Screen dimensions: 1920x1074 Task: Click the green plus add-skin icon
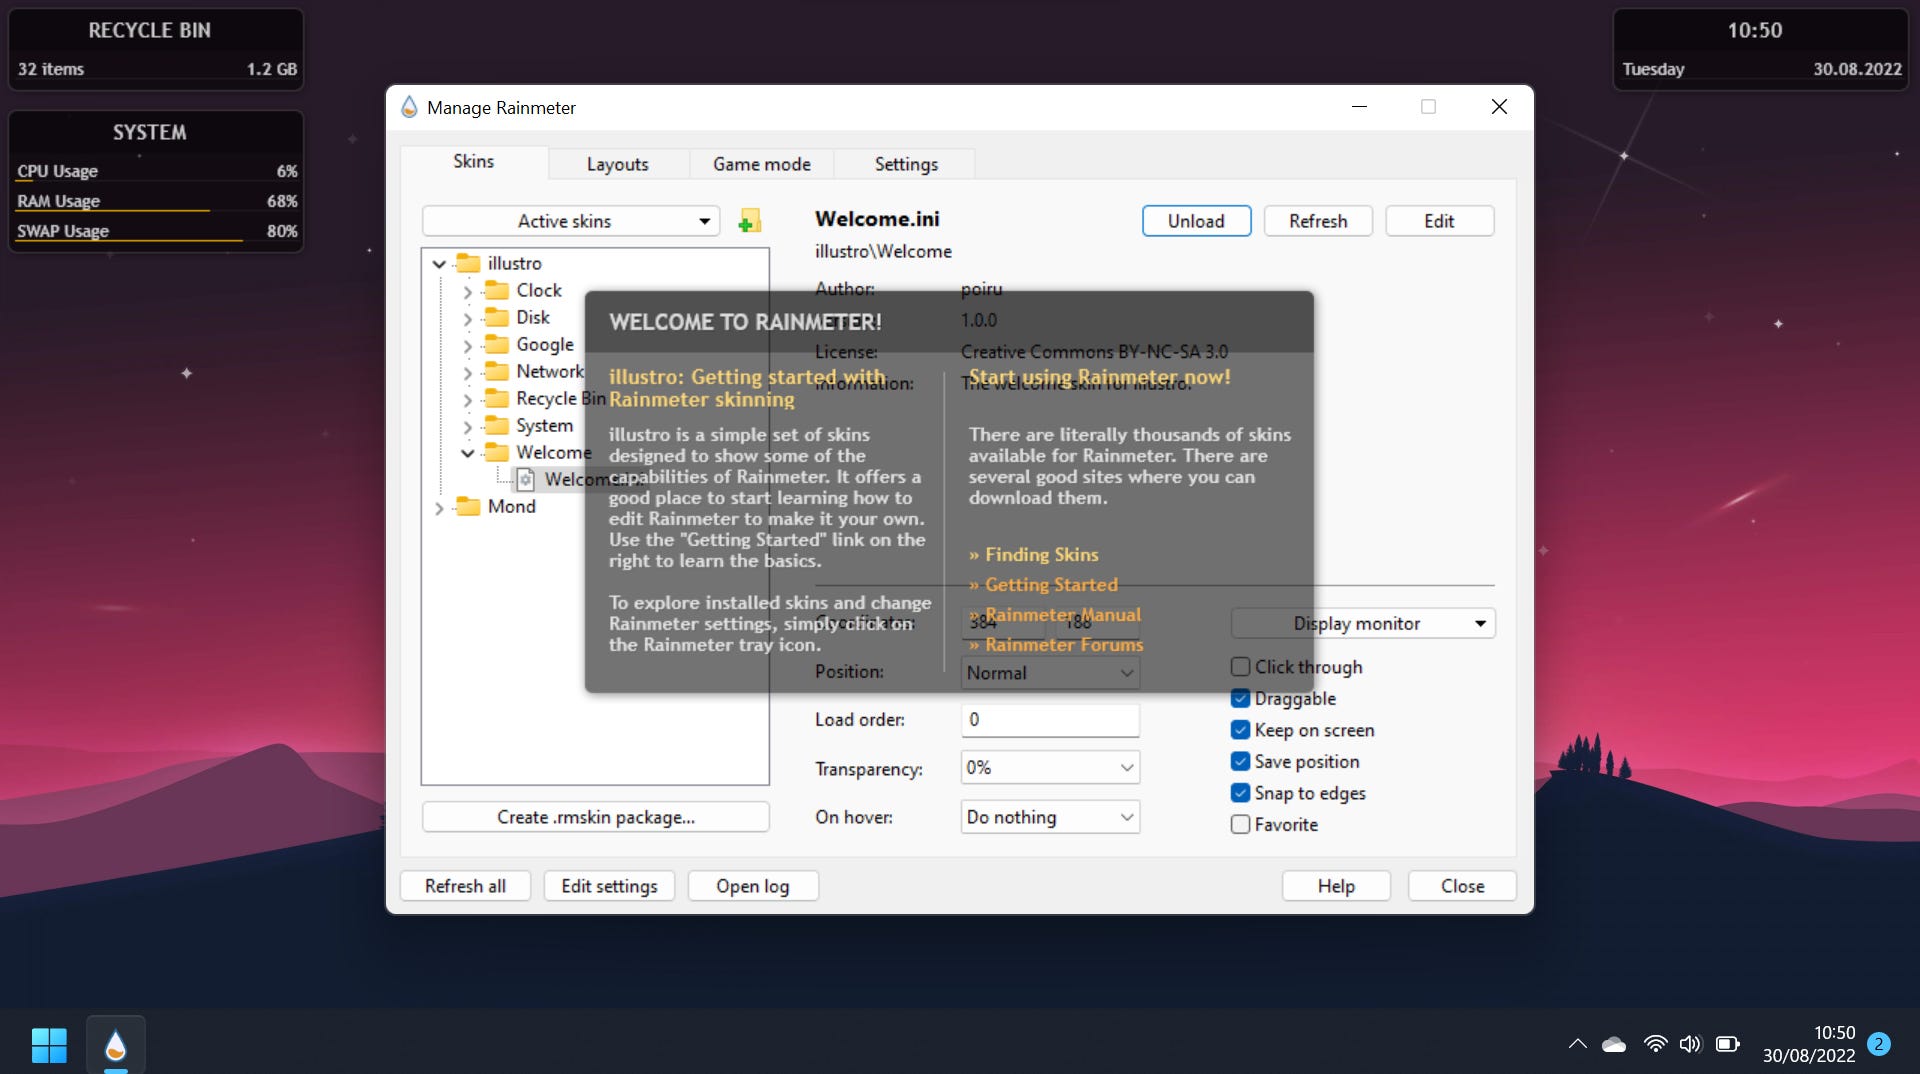749,221
